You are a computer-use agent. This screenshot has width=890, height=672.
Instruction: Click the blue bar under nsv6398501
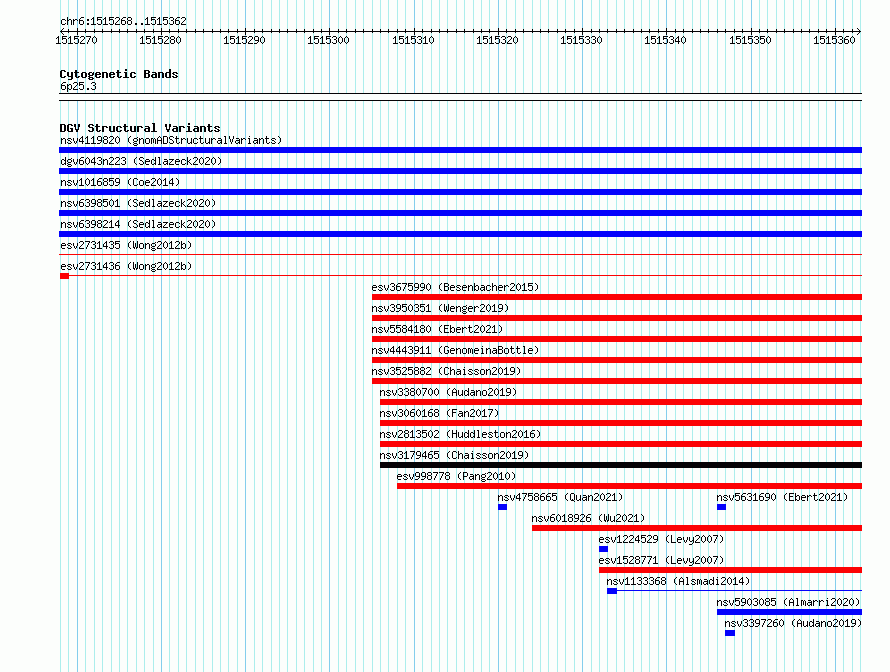coord(460,213)
